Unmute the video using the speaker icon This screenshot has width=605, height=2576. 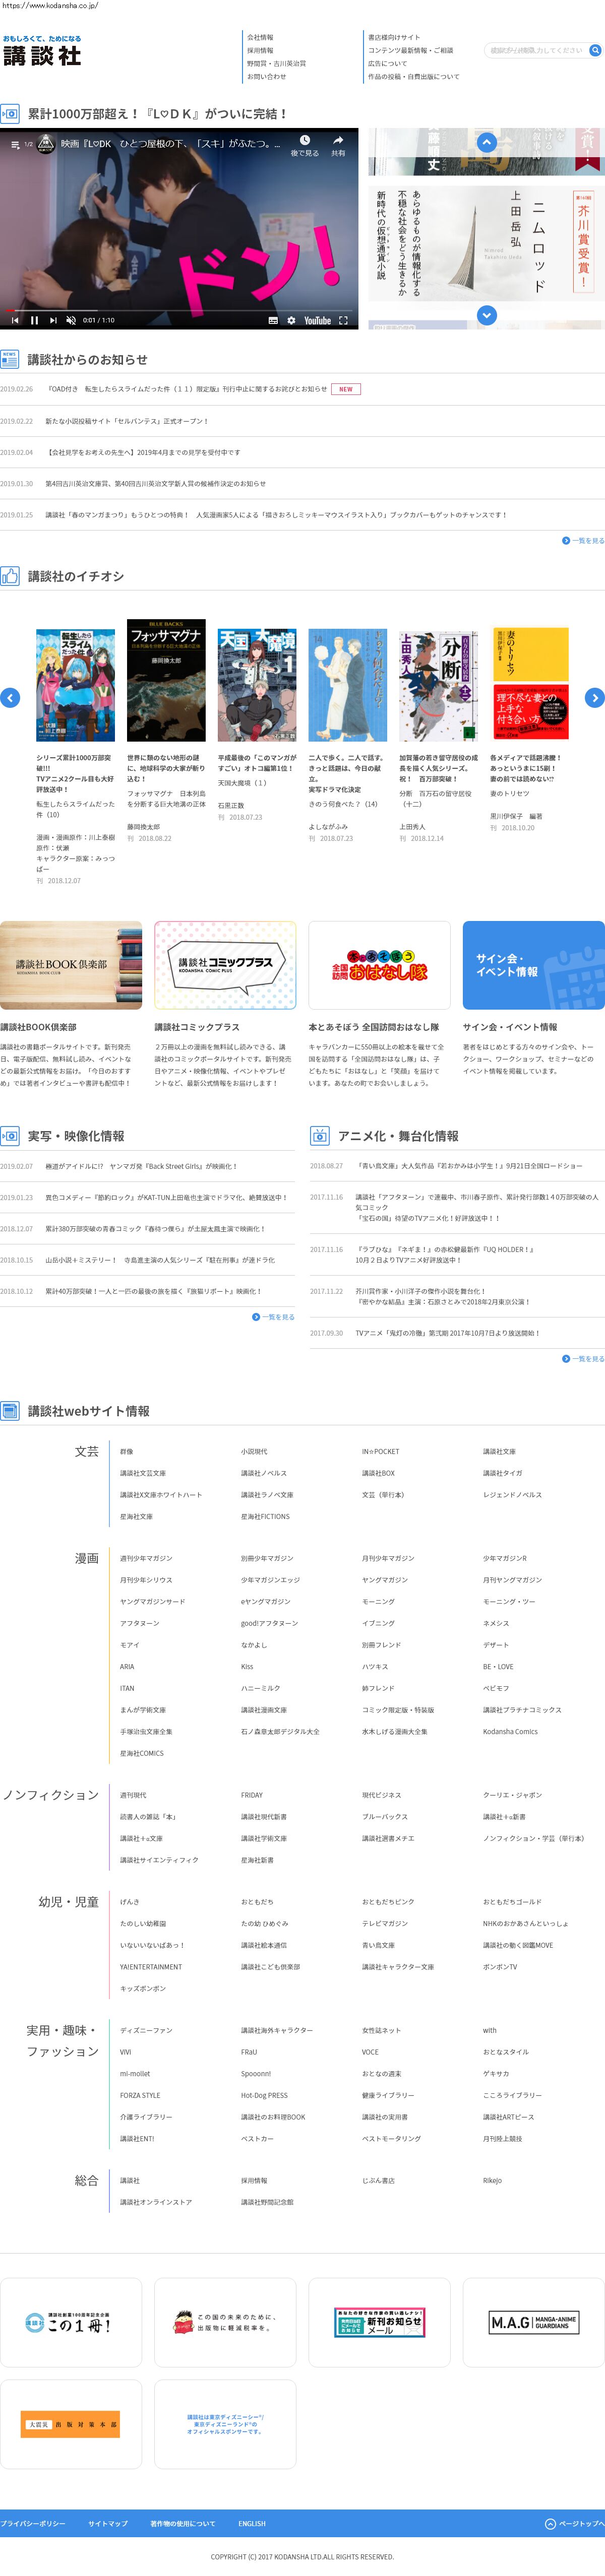click(x=71, y=321)
